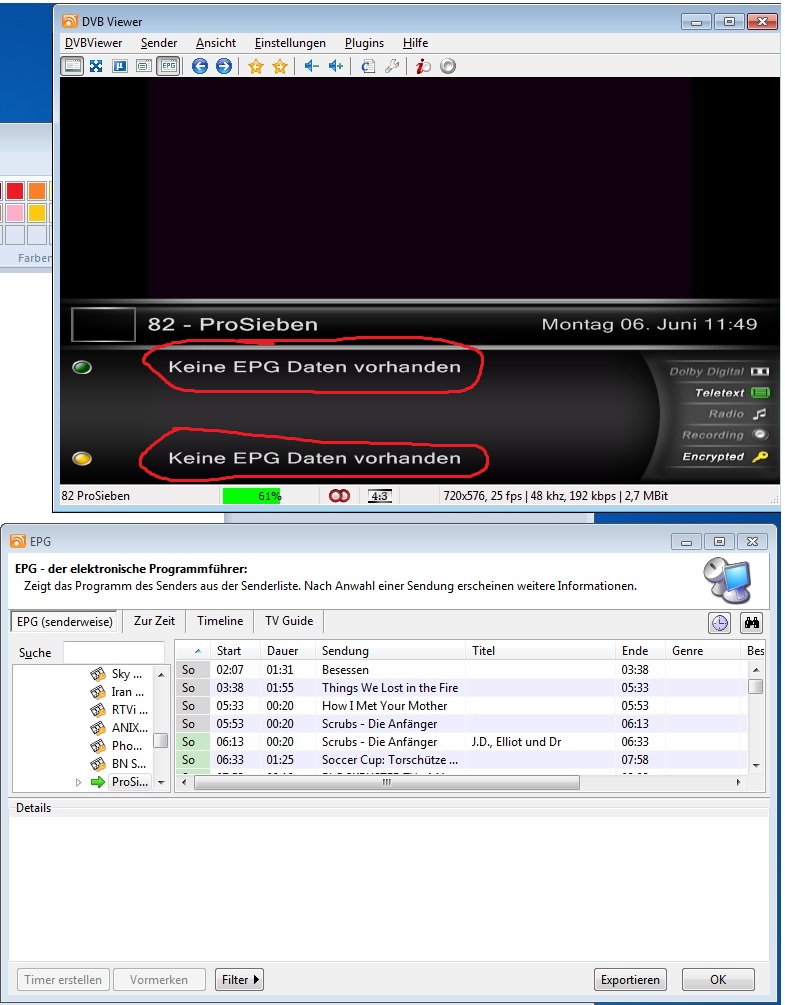Switch to the Zur Zeit tab
This screenshot has width=785, height=1005.
tap(154, 621)
